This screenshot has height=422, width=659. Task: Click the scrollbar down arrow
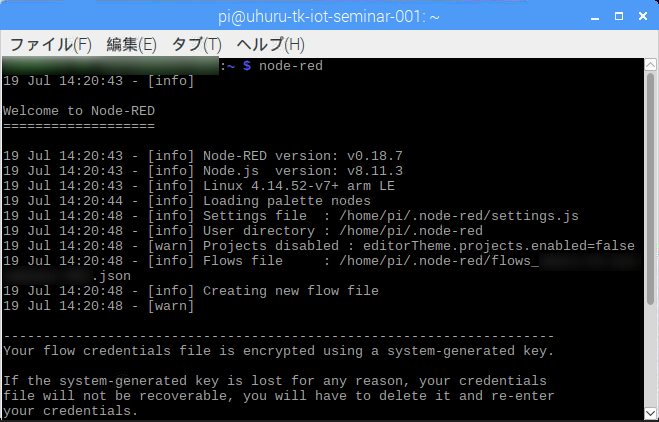[649, 414]
